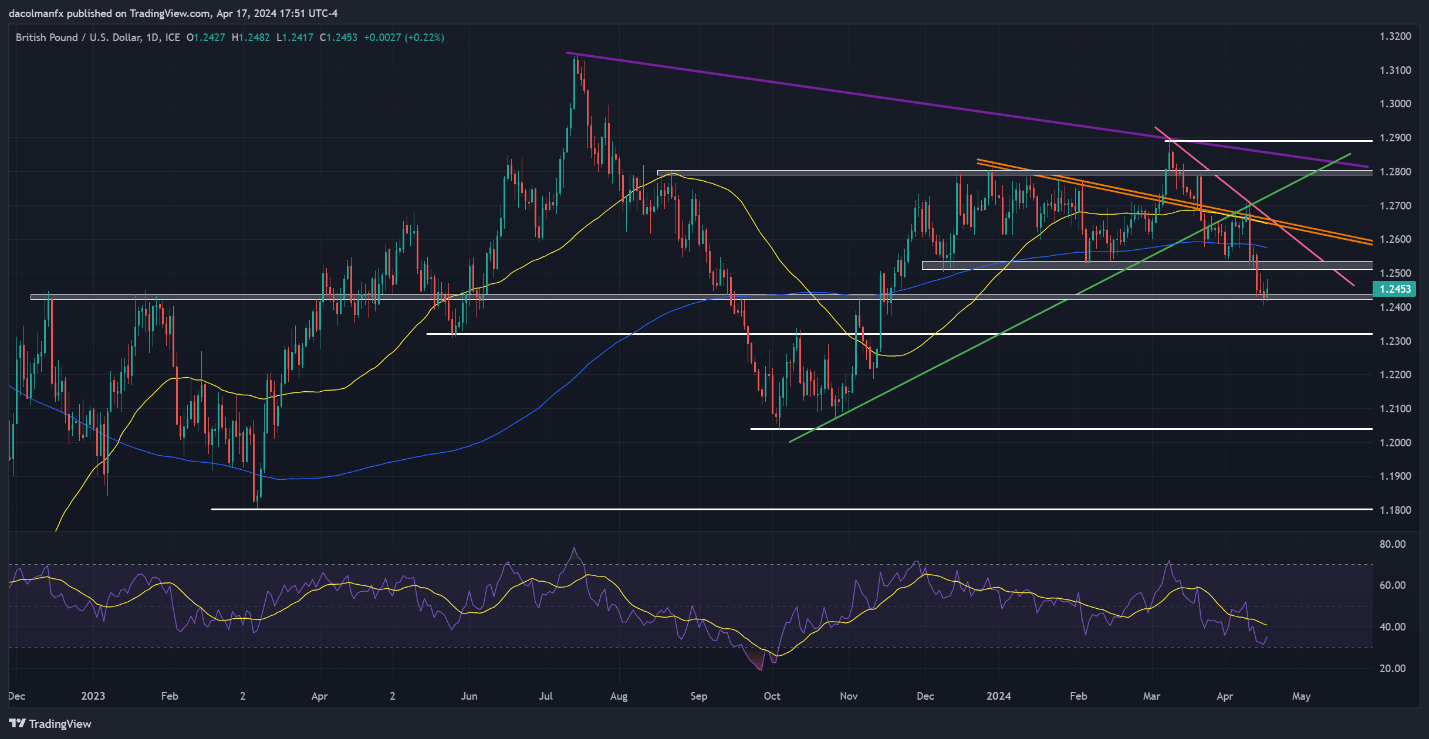Click the 1.2000 price axis label

tap(1395, 443)
